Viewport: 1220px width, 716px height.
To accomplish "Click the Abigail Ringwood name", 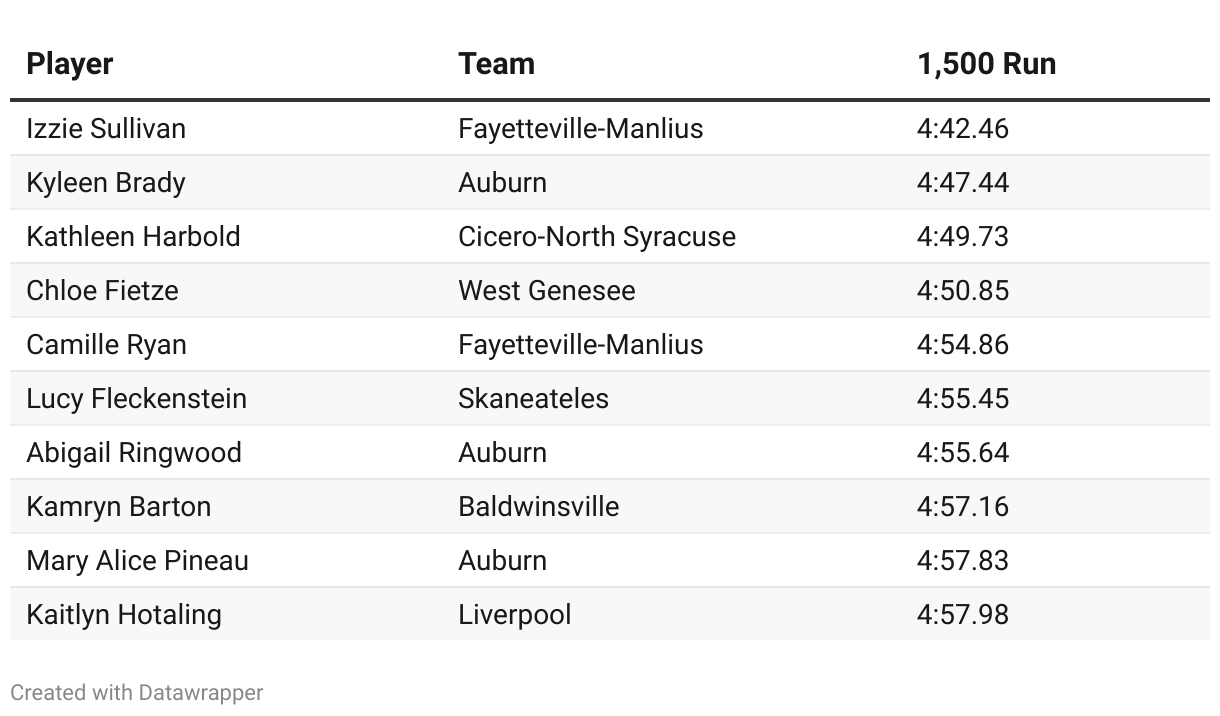I will point(134,453).
